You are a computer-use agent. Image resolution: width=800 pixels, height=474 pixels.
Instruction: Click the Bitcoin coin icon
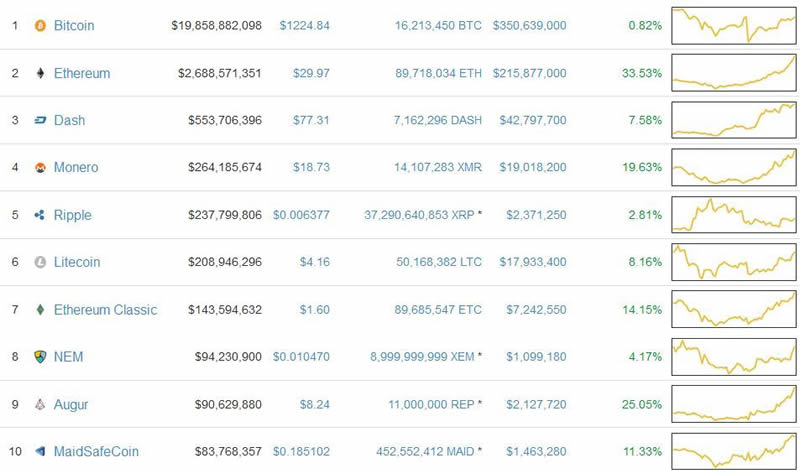(40, 25)
